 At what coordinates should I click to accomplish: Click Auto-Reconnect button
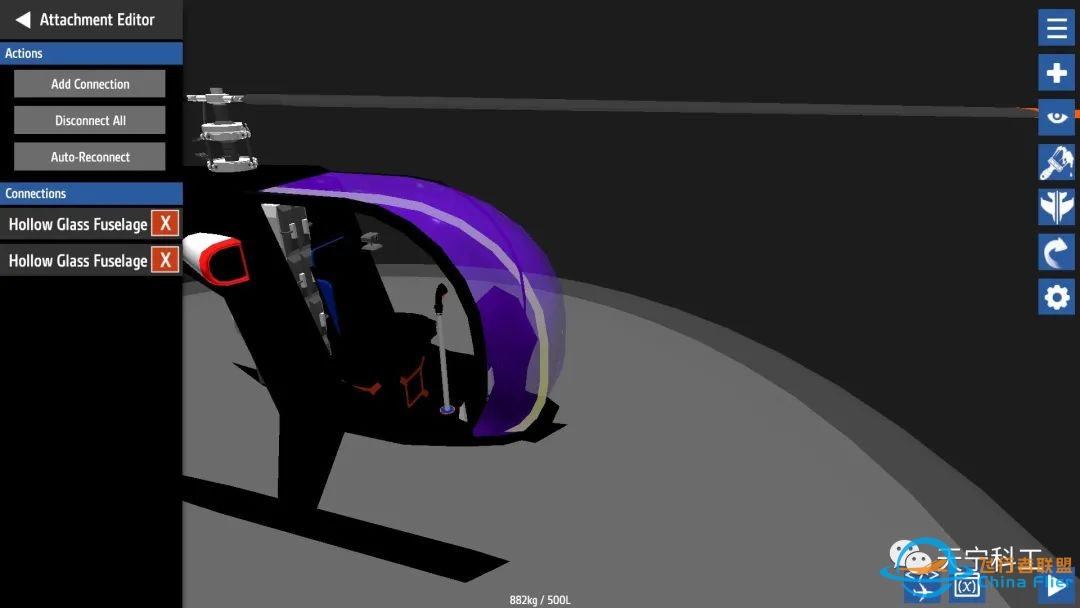pos(90,157)
